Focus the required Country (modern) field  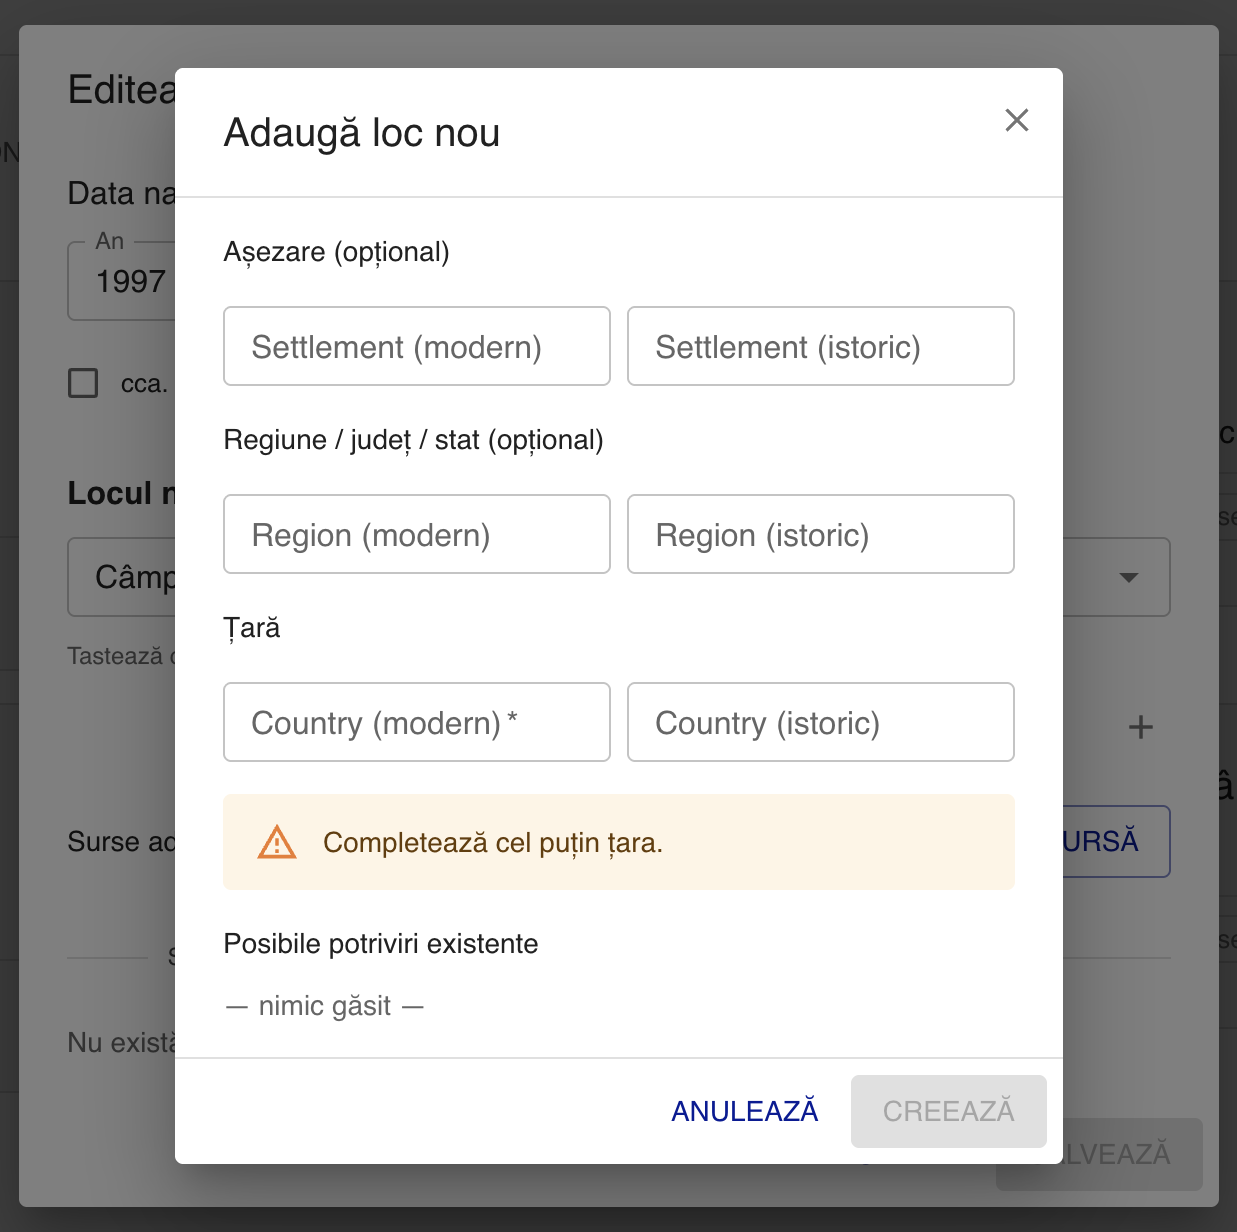click(x=416, y=722)
